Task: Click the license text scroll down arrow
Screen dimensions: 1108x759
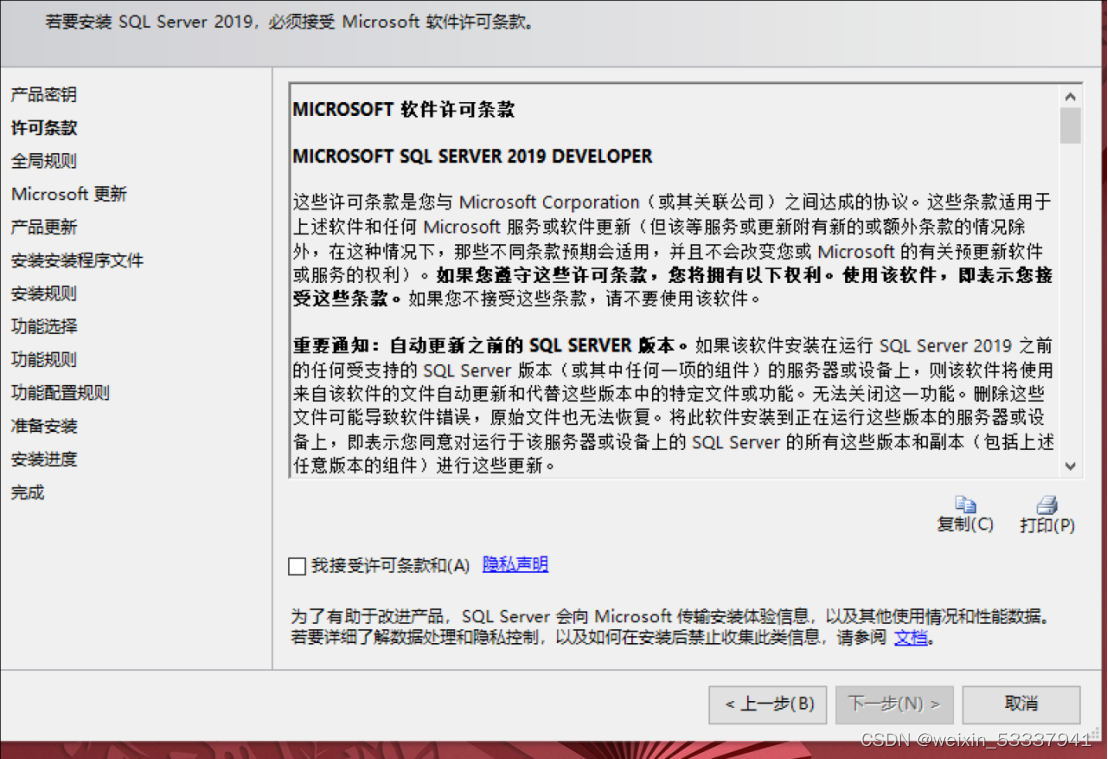Action: (1071, 466)
